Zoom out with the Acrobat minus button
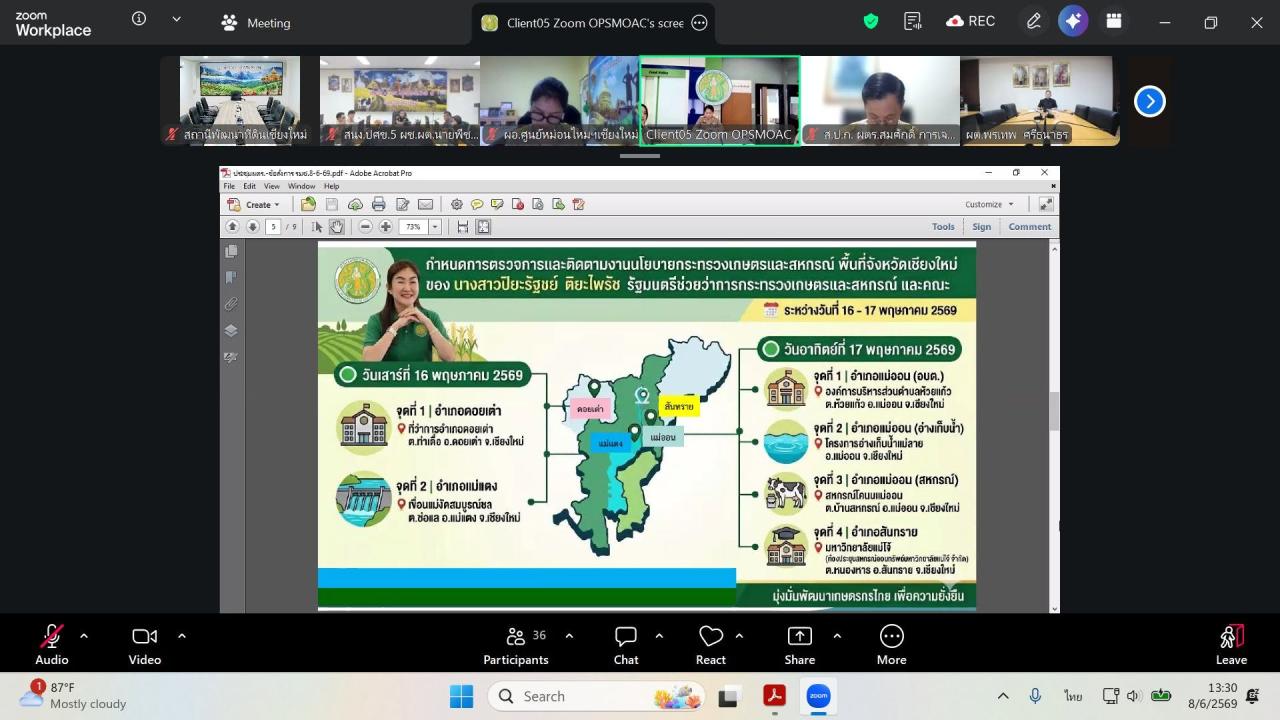 click(366, 227)
